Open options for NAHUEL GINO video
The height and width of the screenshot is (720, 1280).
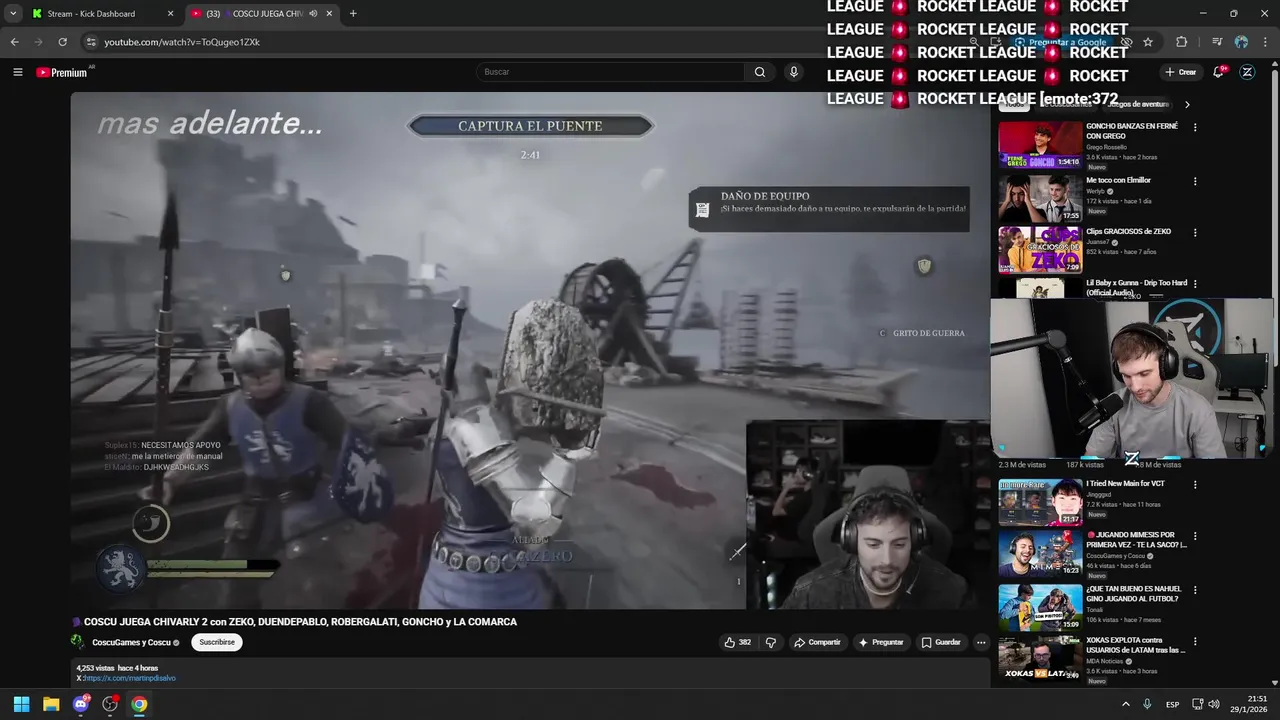pyautogui.click(x=1194, y=590)
